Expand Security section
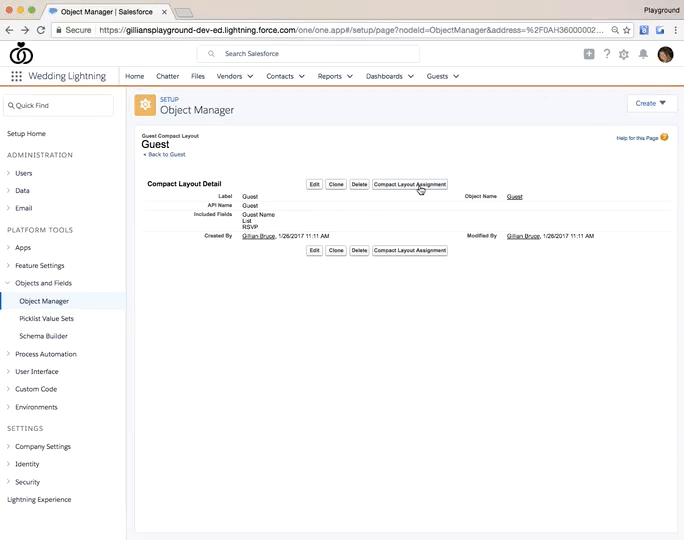 (x=8, y=482)
